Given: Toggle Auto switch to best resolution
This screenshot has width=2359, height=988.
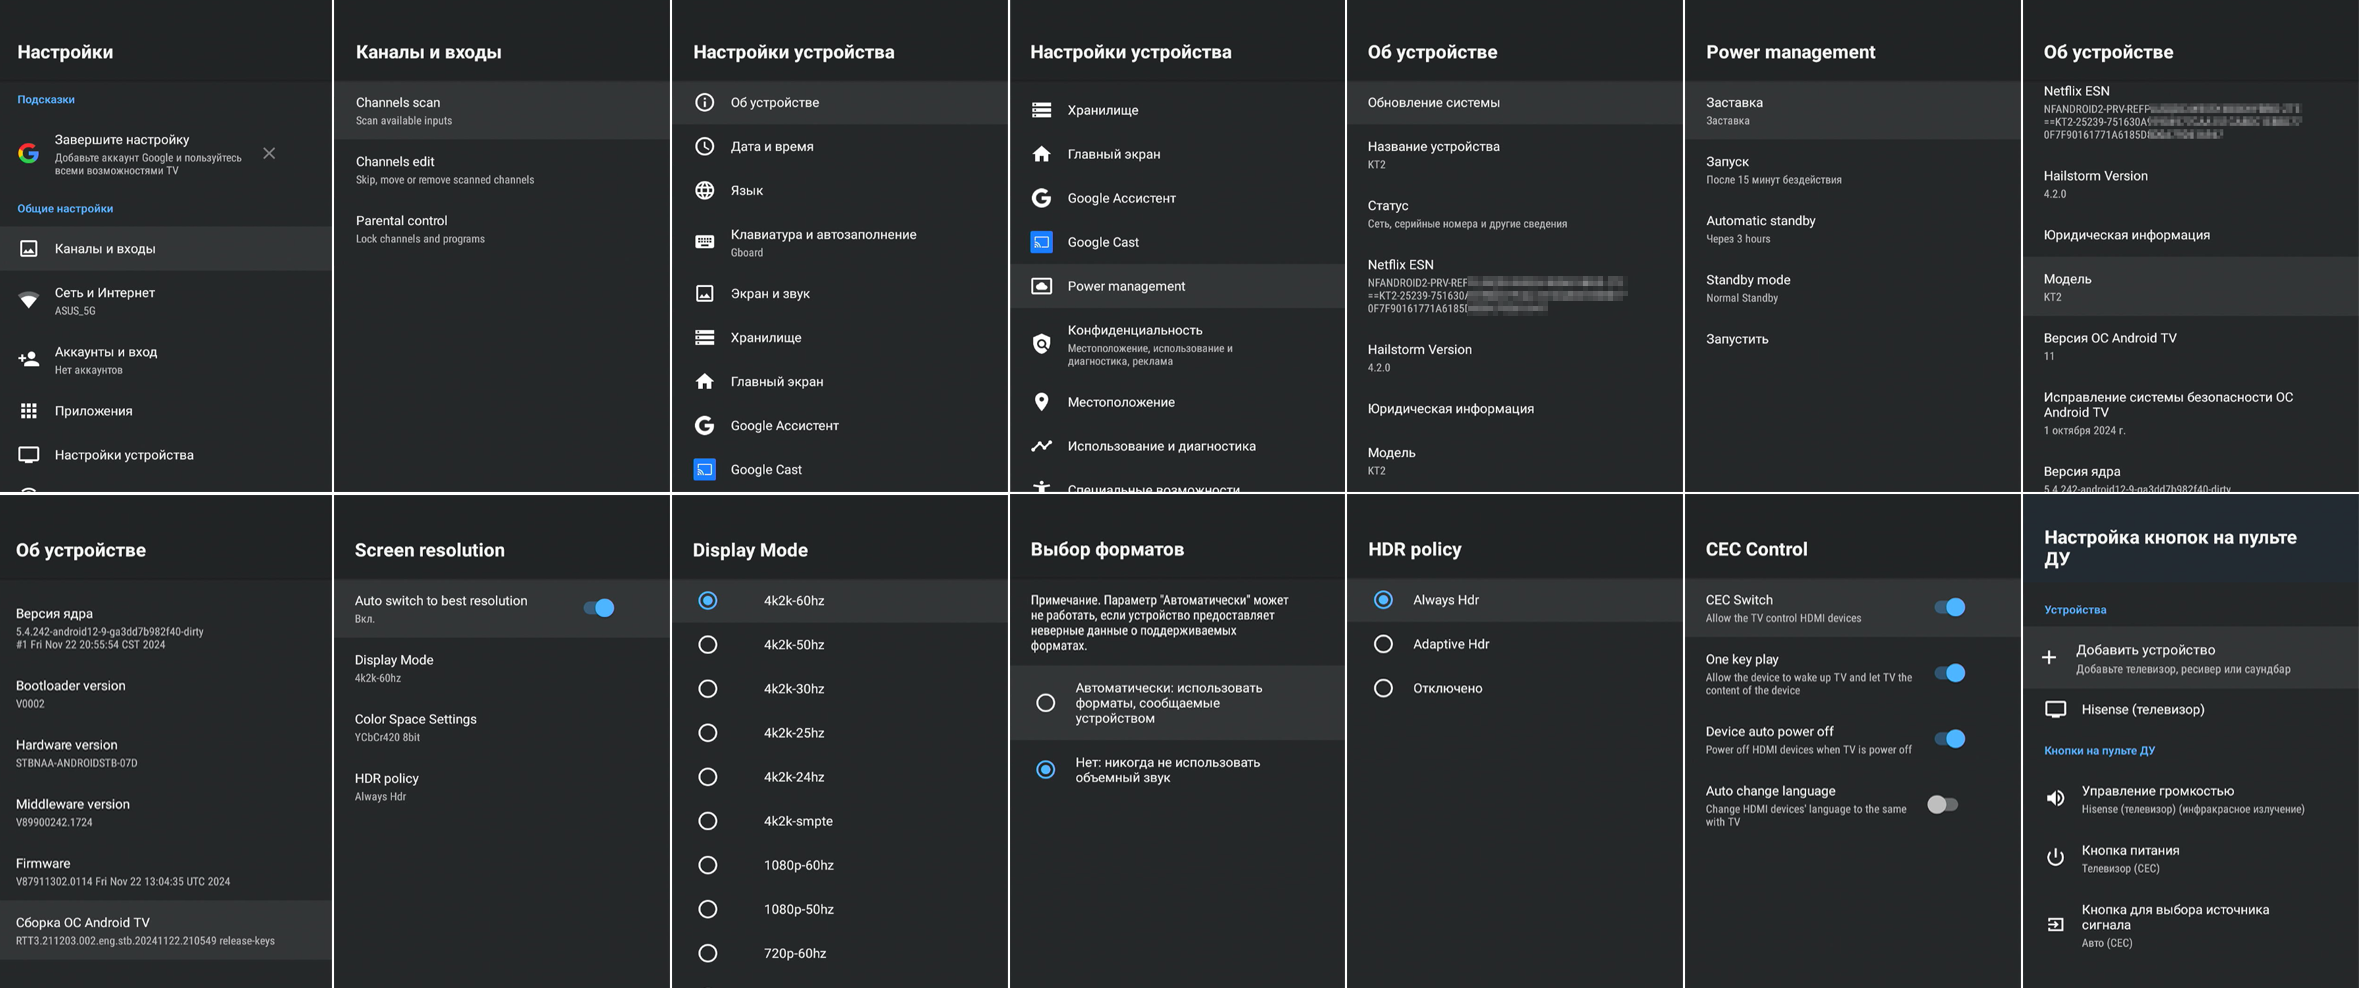Looking at the screenshot, I should coord(599,608).
